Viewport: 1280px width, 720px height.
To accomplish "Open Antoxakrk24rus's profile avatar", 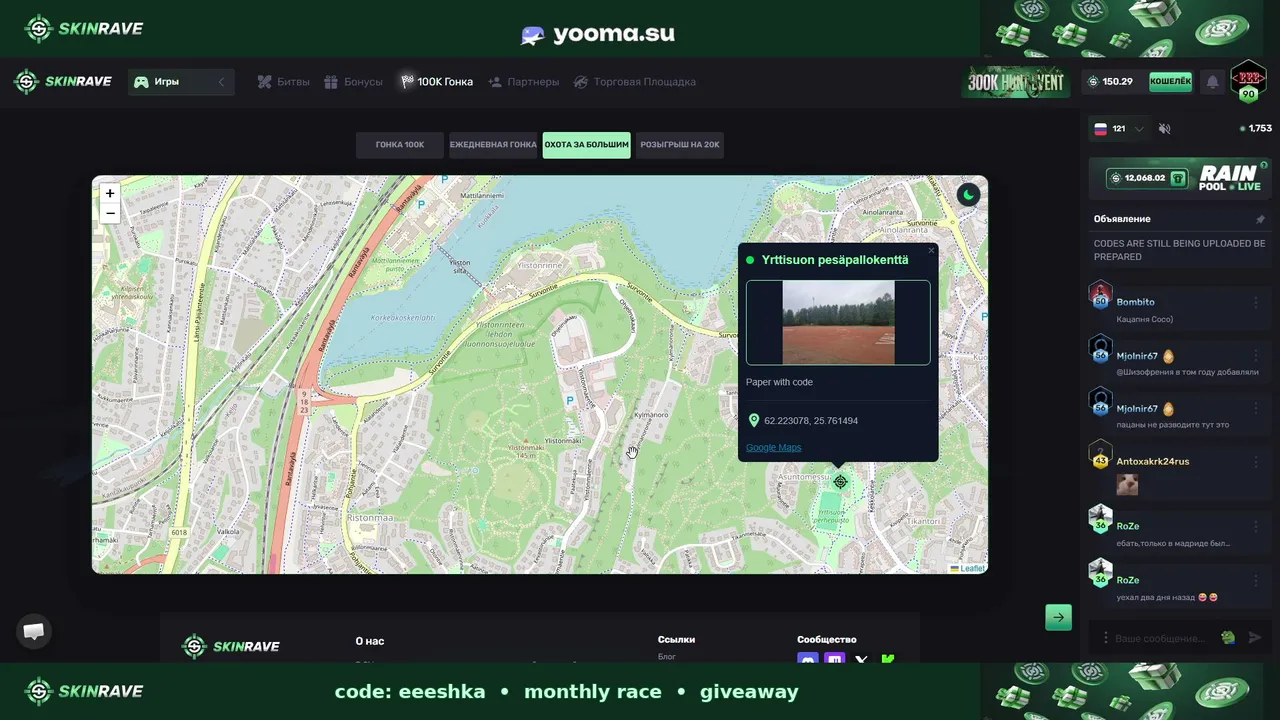I will click(x=1101, y=455).
